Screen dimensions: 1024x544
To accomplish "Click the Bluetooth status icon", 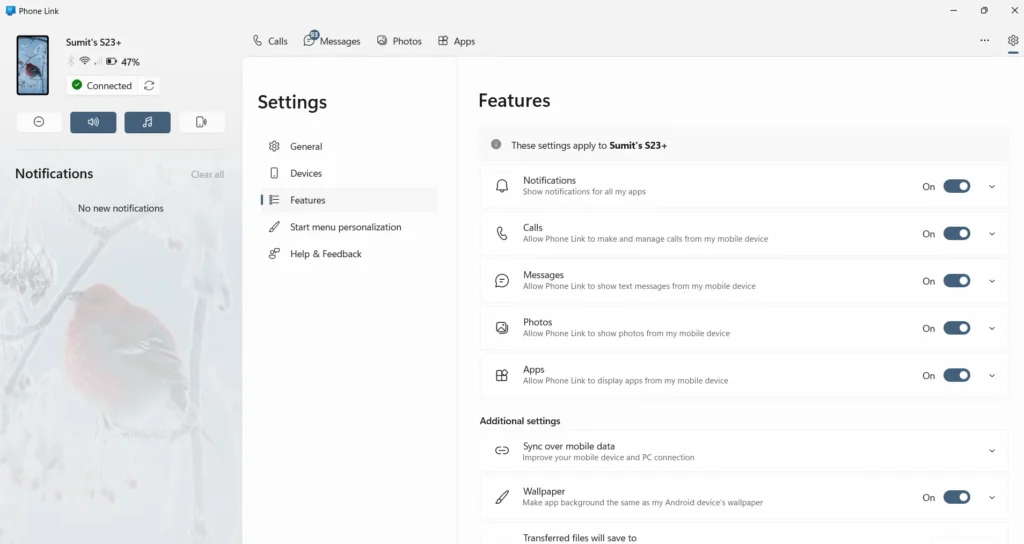I will point(71,61).
